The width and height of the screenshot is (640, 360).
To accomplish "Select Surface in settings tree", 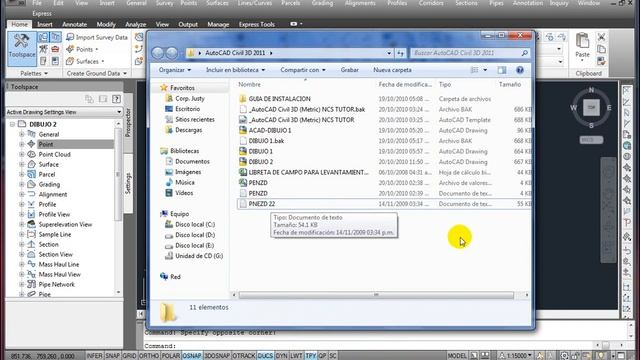I will point(49,164).
